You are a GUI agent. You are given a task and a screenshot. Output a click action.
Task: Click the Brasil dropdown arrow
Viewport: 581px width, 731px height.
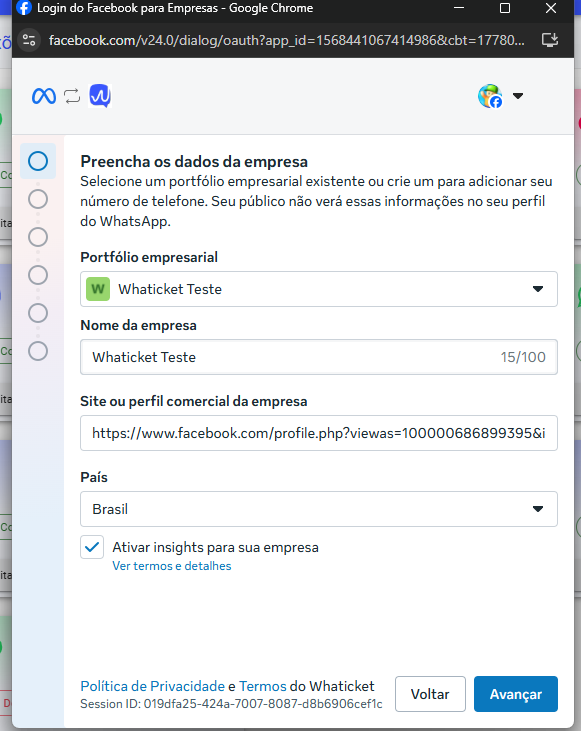click(x=538, y=509)
